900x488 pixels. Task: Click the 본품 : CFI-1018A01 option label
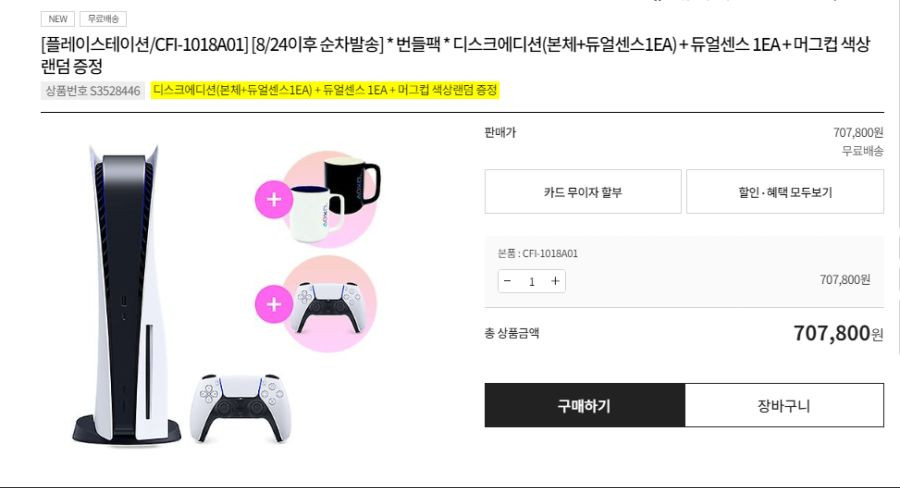pos(538,253)
